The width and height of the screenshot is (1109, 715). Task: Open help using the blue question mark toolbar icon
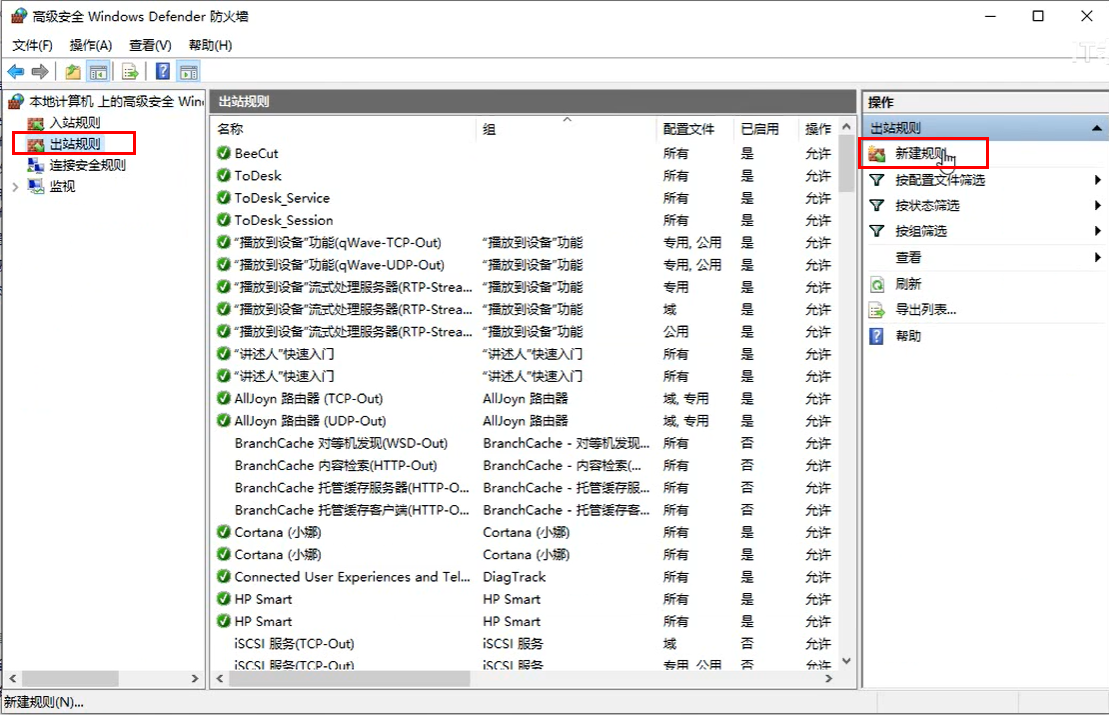(x=161, y=71)
